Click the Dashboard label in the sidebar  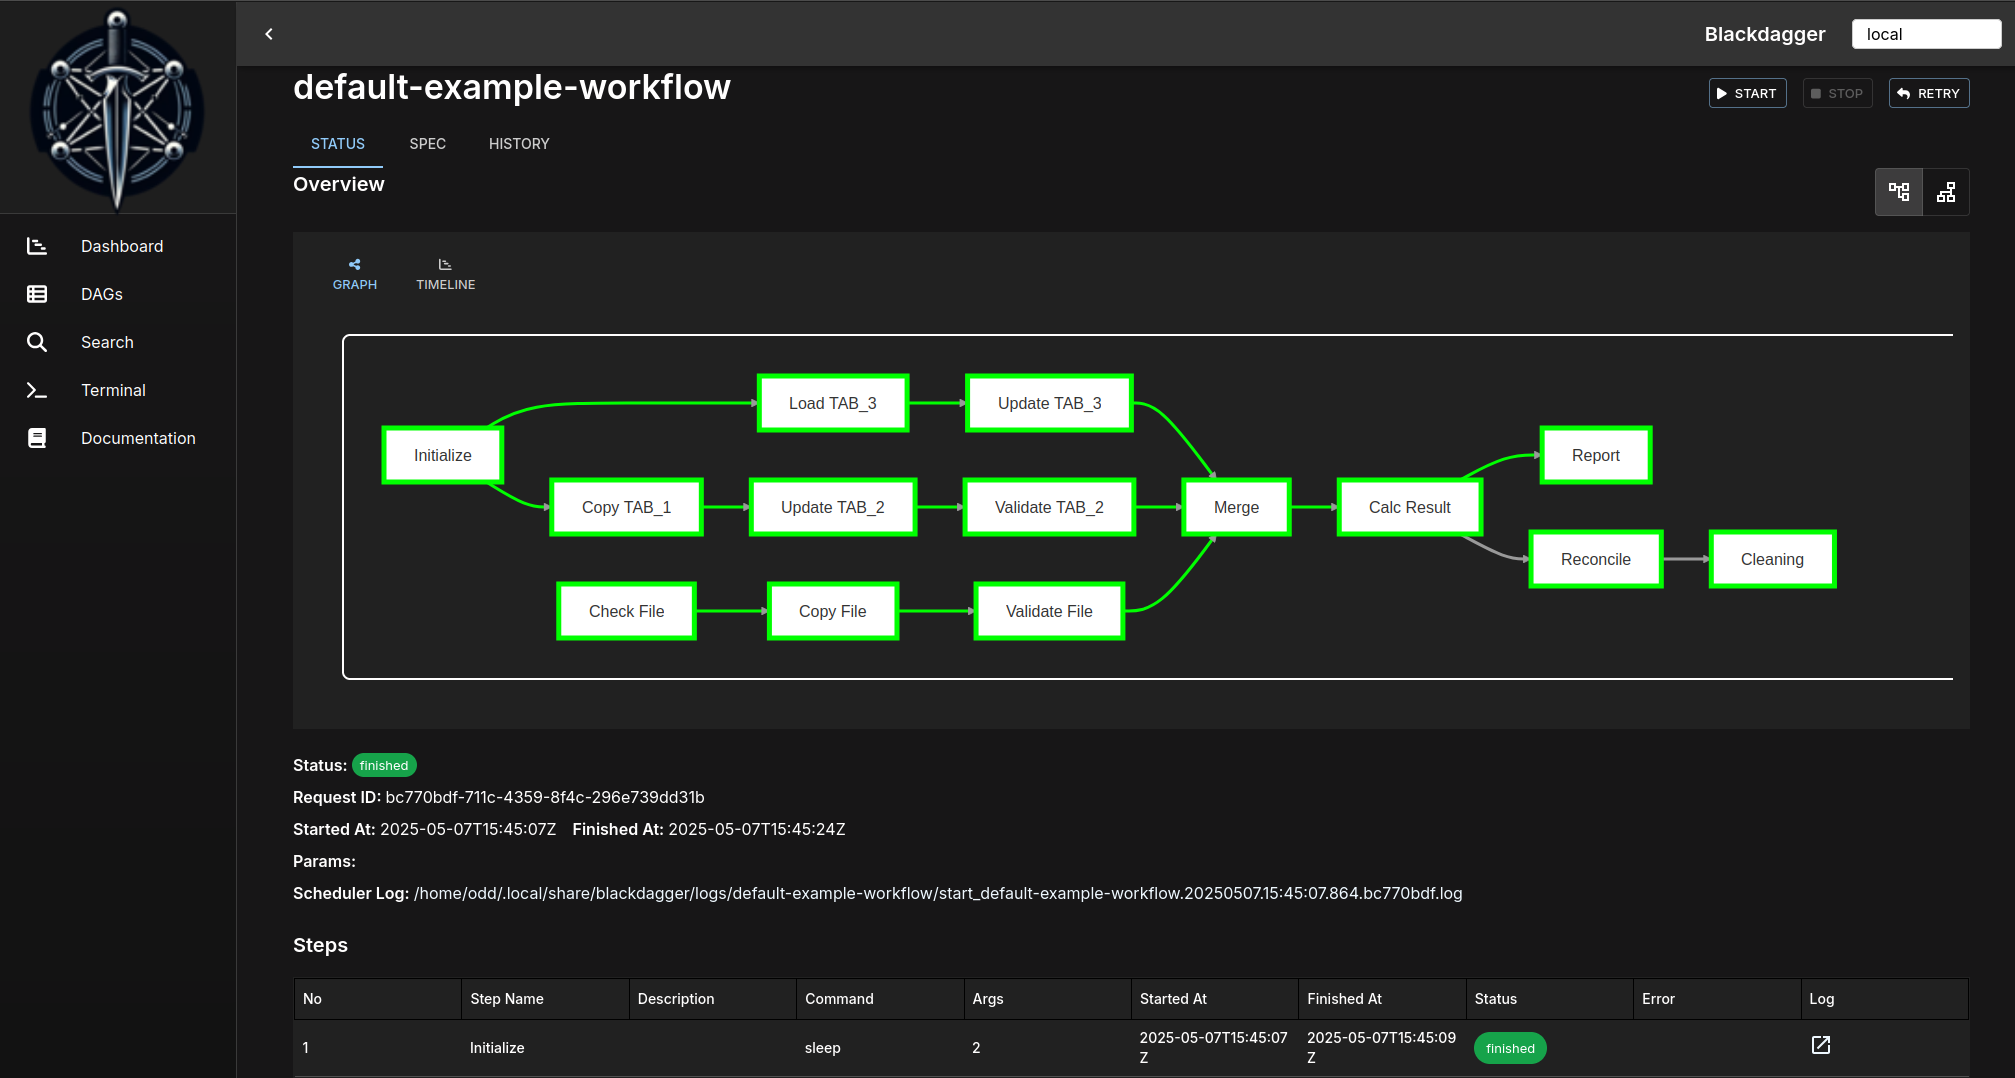click(122, 246)
